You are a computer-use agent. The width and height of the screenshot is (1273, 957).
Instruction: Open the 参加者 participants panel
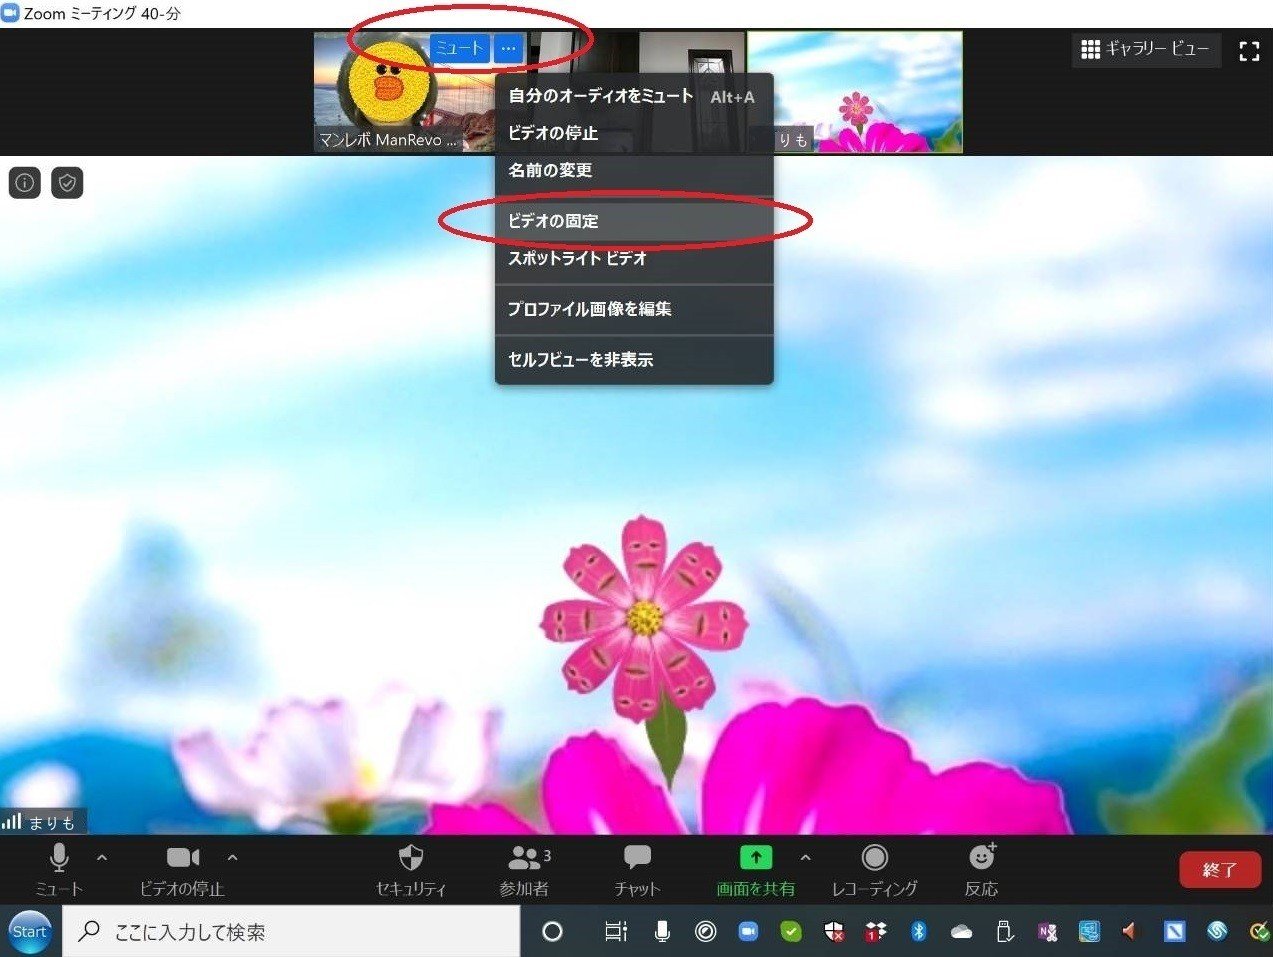(523, 866)
